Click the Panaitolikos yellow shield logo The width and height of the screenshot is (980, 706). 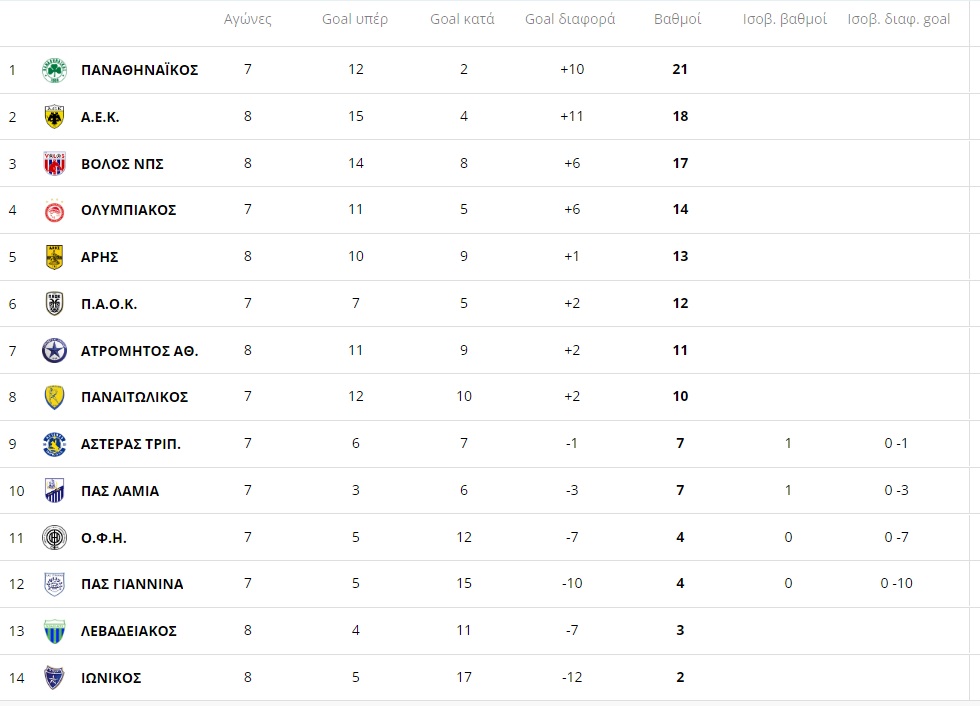coord(54,397)
